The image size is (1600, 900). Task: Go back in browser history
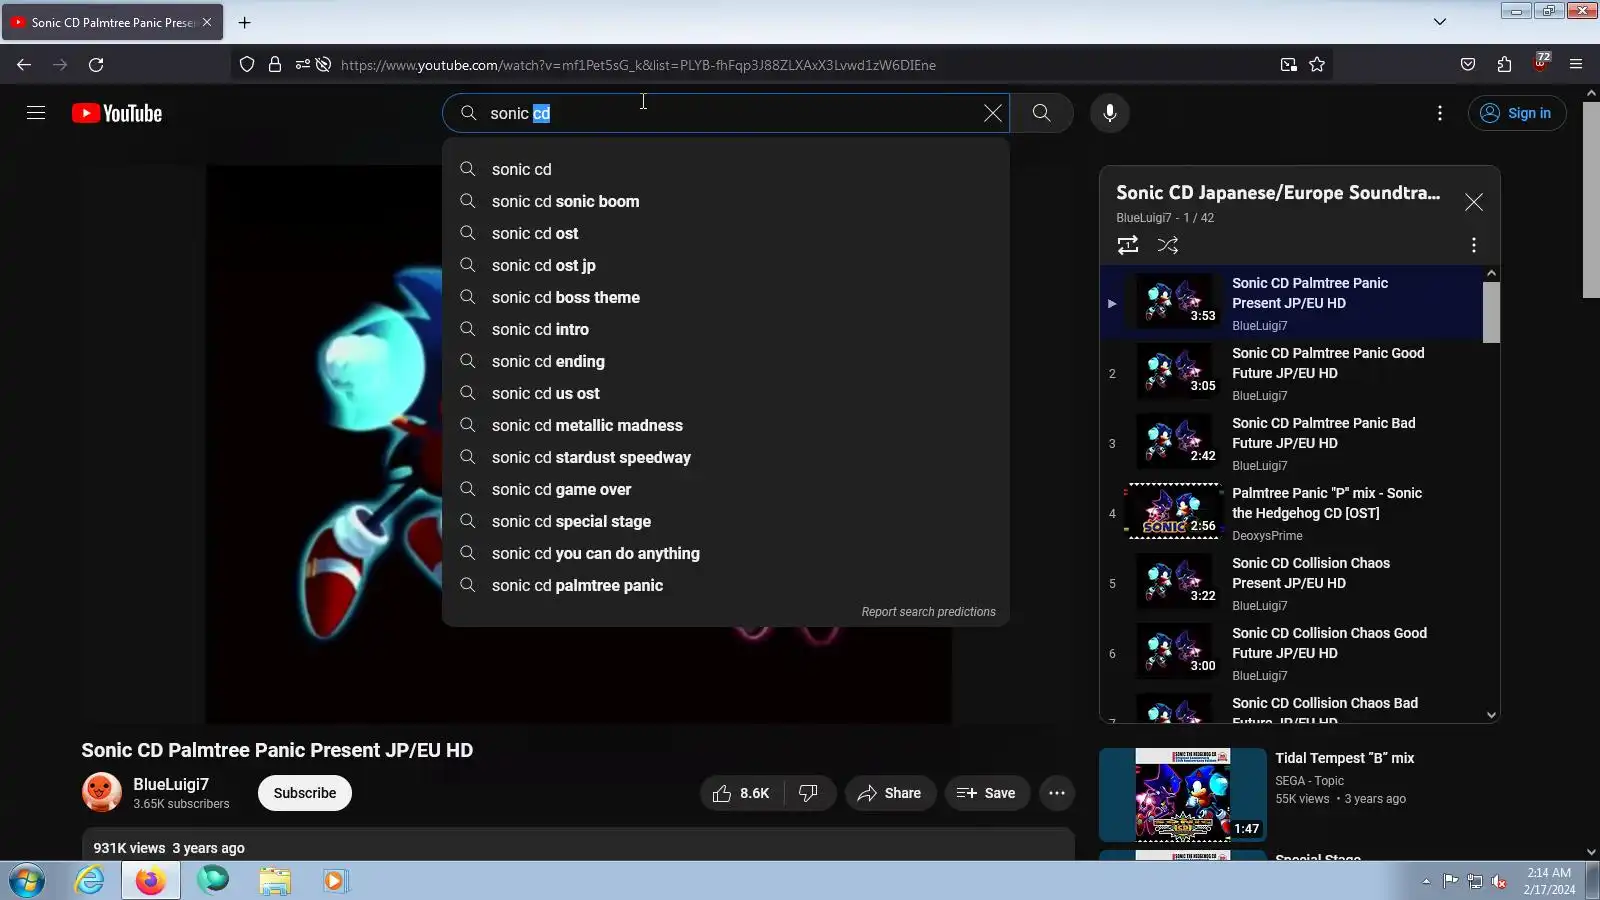coord(24,65)
